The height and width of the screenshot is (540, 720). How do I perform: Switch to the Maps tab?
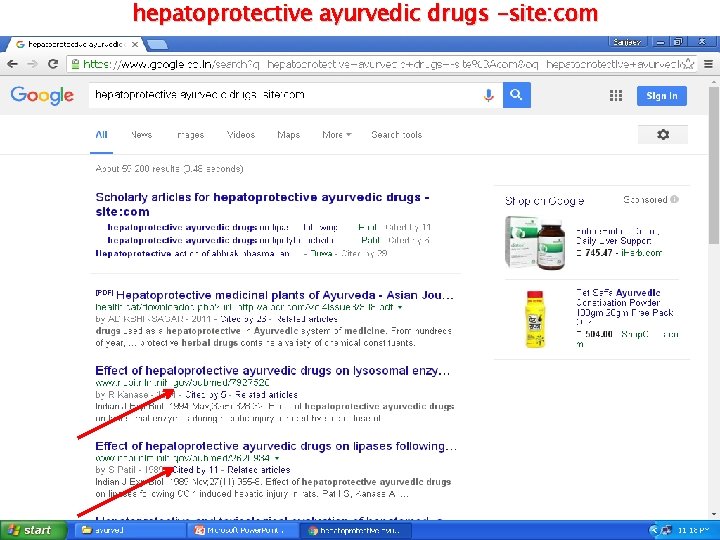click(288, 135)
